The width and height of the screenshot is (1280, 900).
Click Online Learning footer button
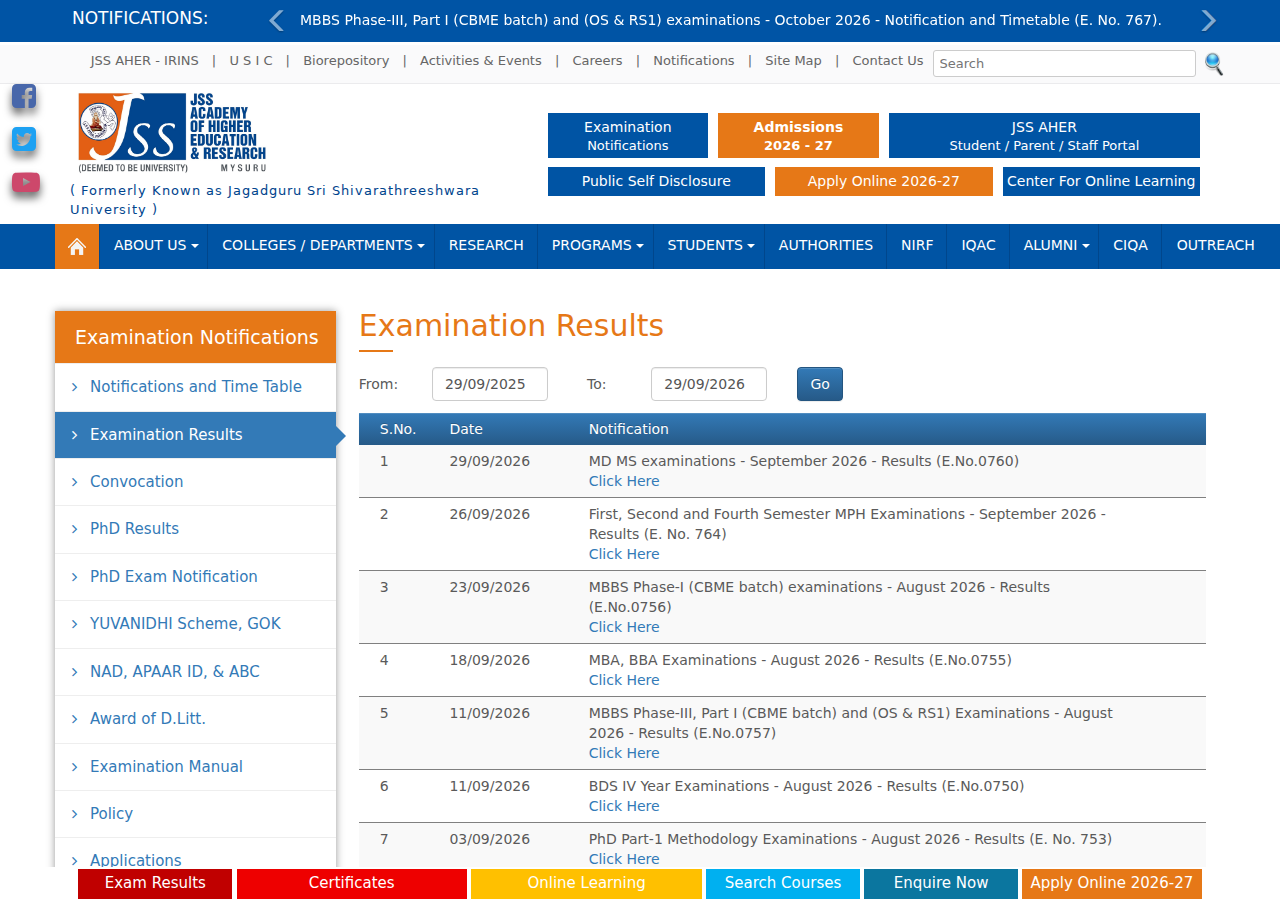(586, 884)
